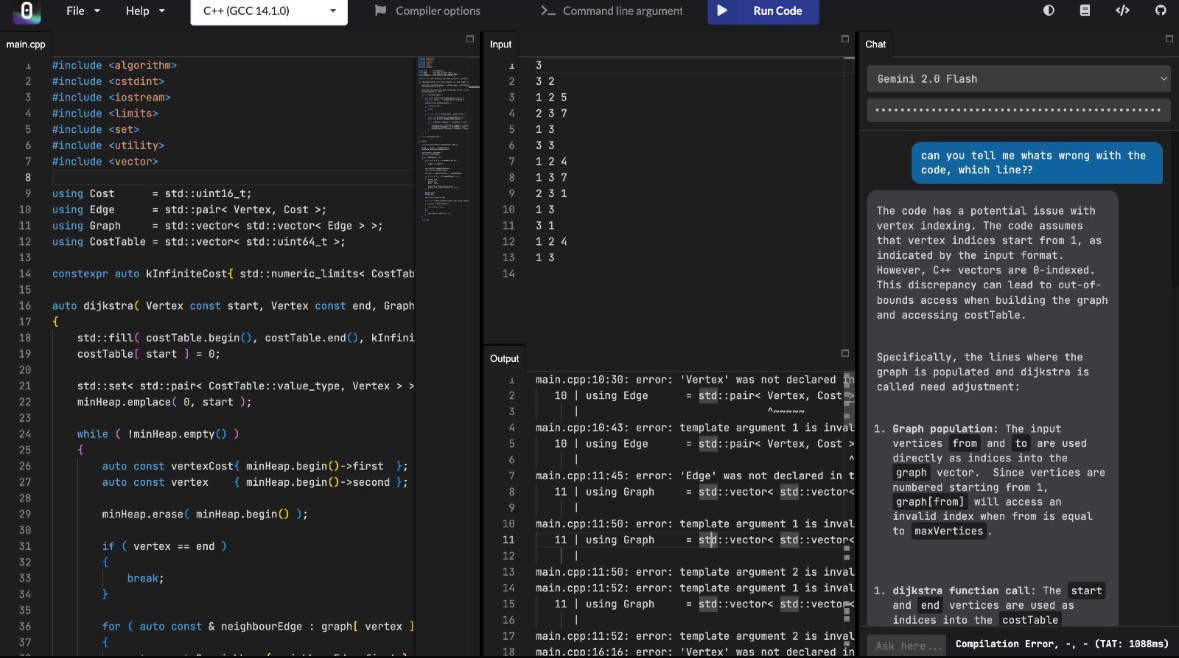Image resolution: width=1179 pixels, height=658 pixels.
Task: Click the embed code icon
Action: 1123,11
